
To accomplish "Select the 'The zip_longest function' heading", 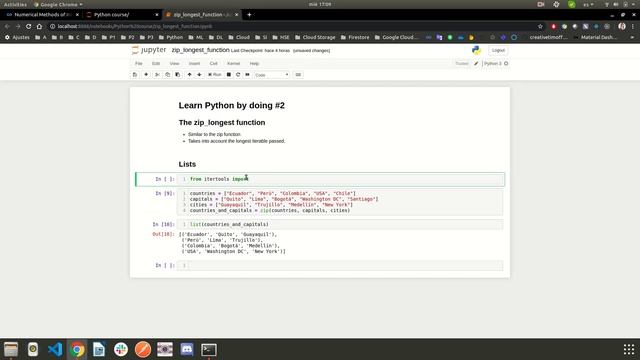I will tap(222, 122).
